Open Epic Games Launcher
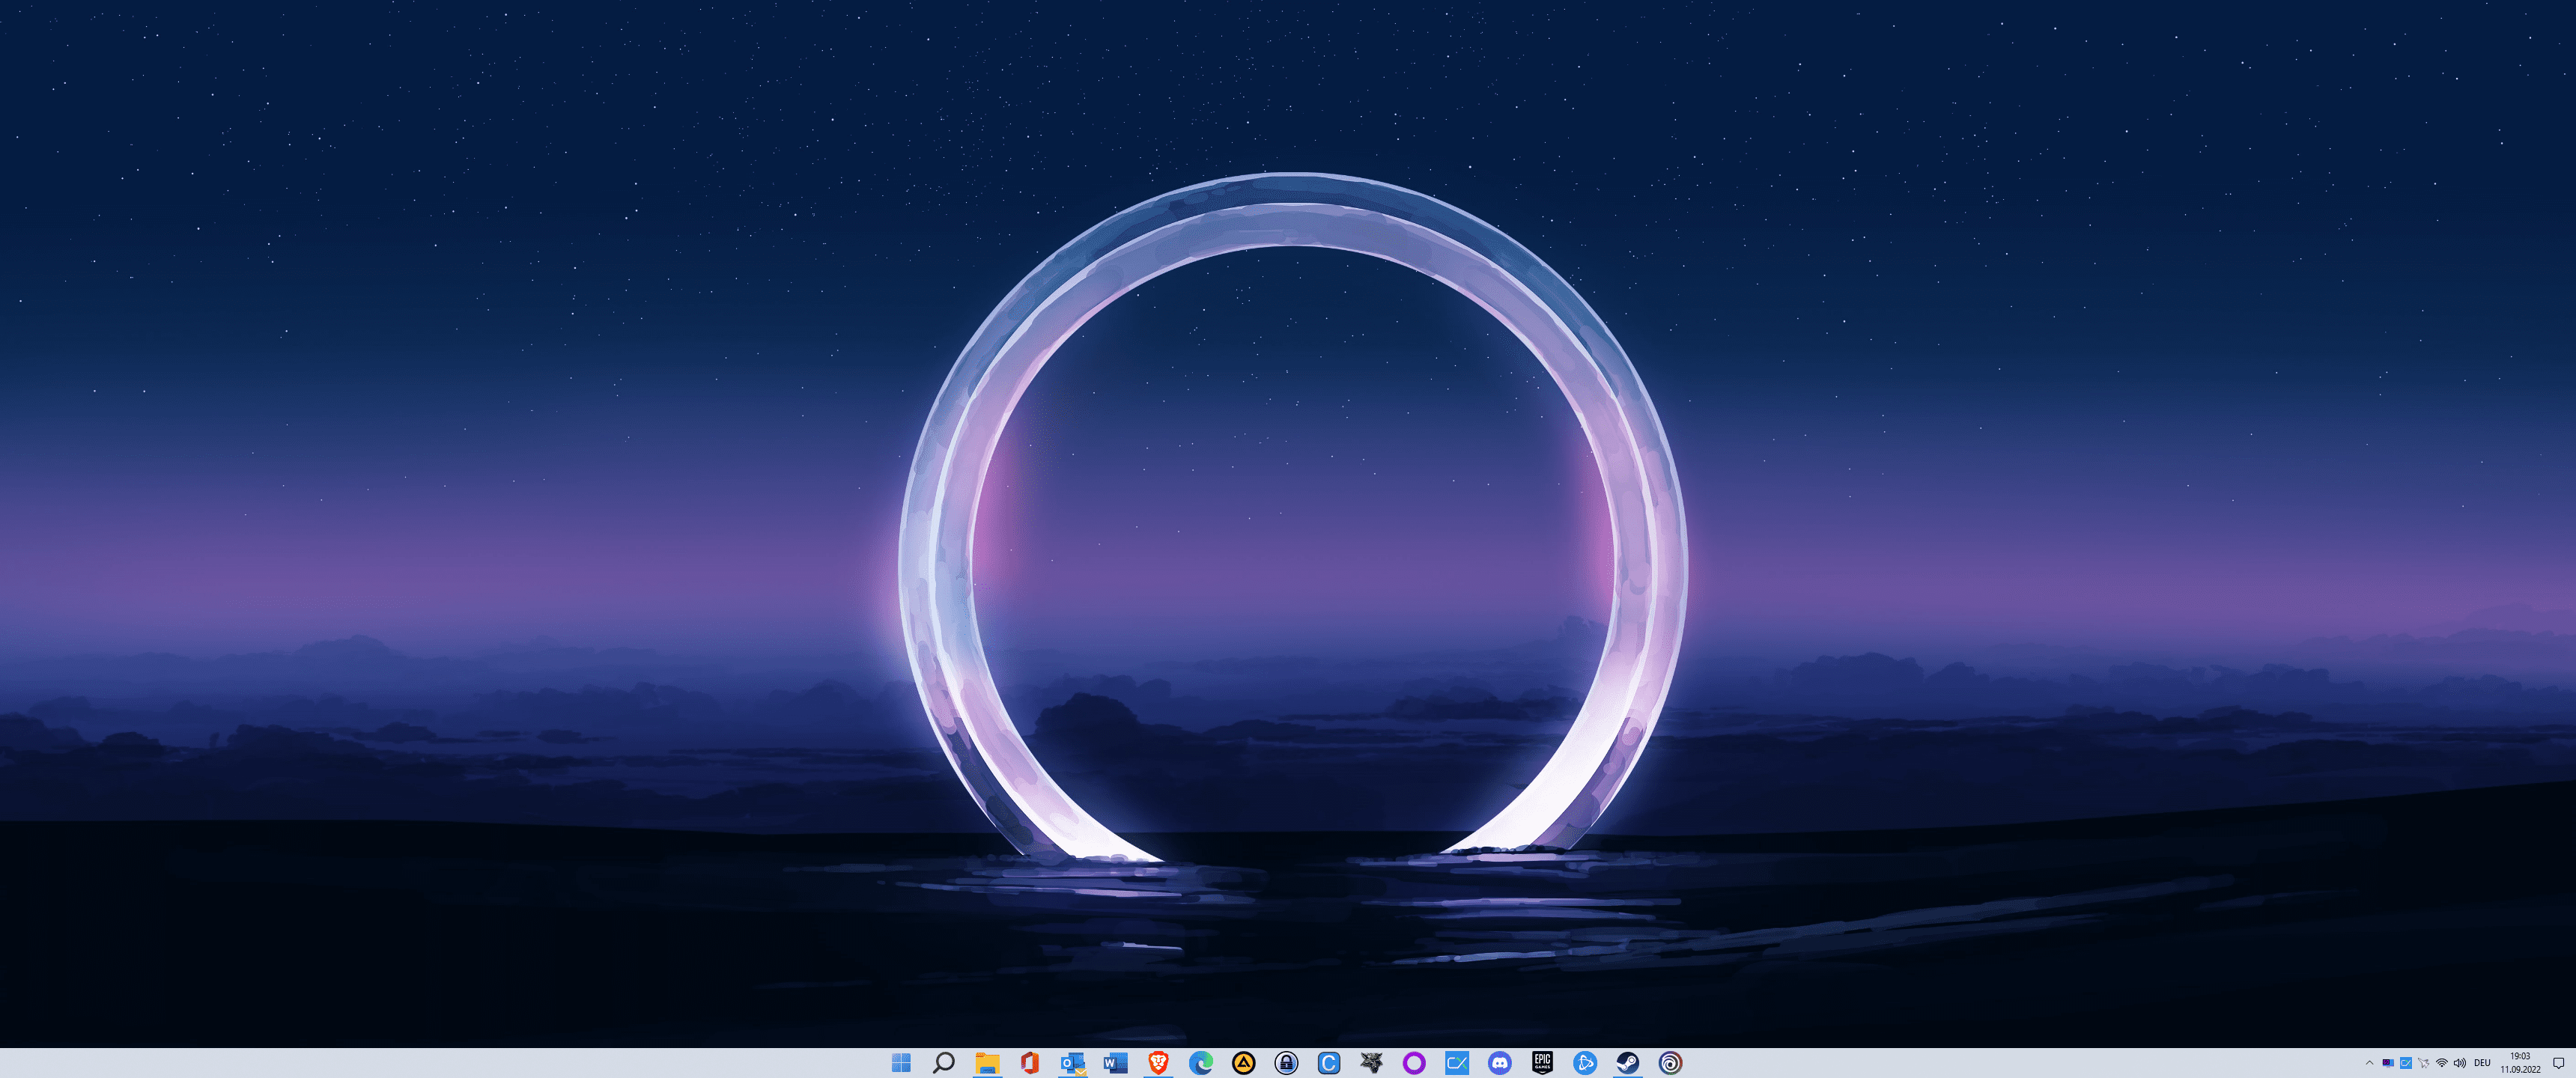 [1542, 1063]
